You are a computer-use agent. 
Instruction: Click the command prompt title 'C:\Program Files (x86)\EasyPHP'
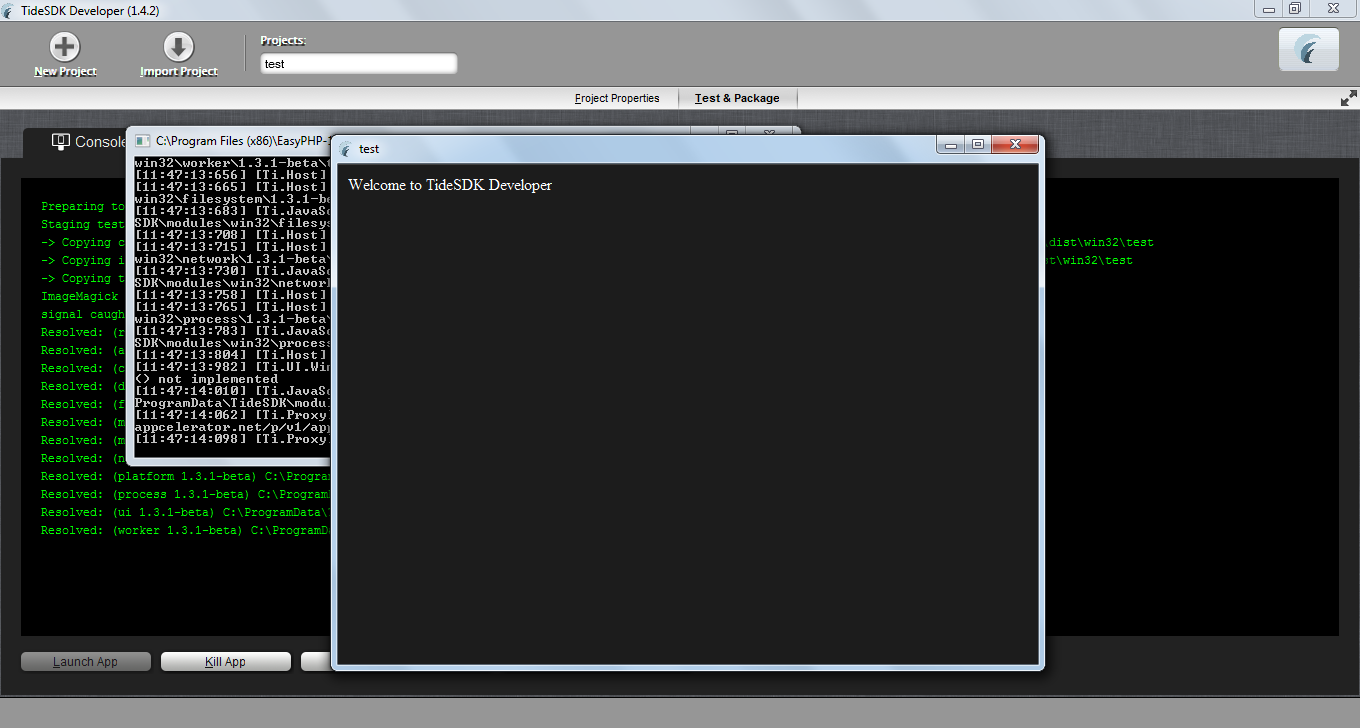(x=243, y=141)
